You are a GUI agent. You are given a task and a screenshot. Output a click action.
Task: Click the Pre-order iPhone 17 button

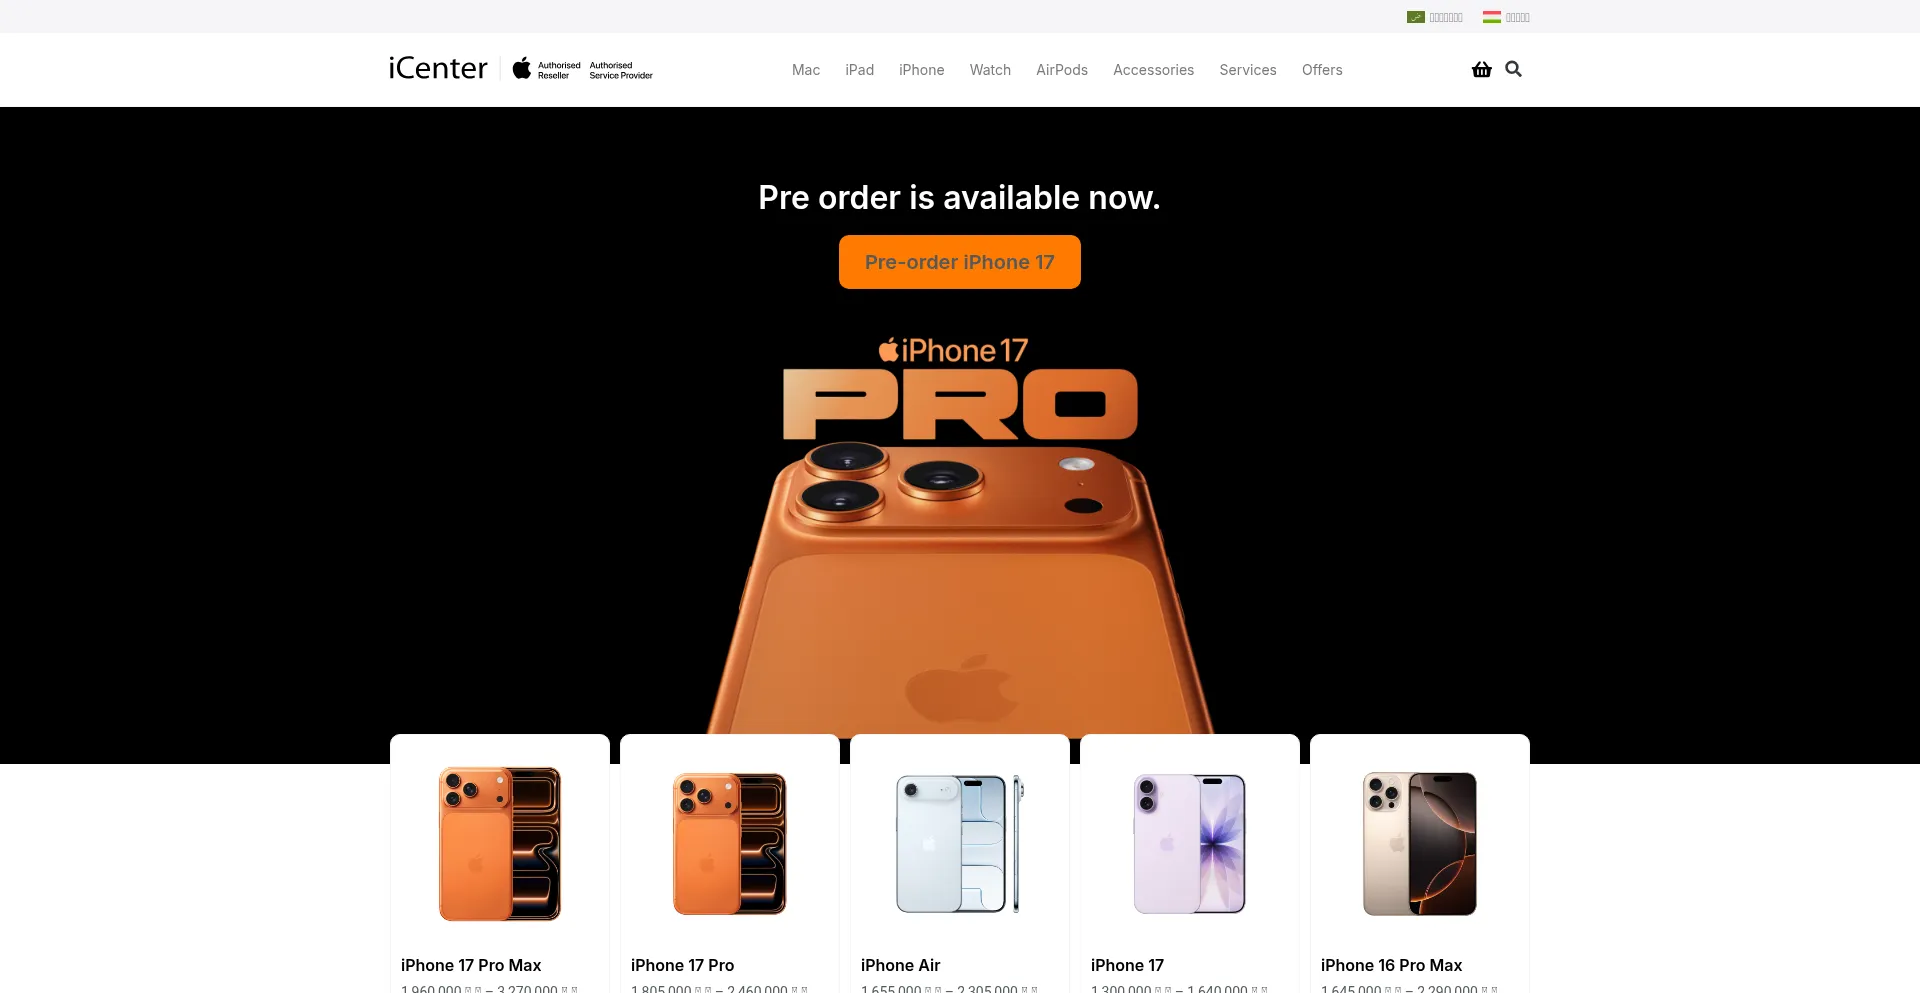[x=960, y=262]
